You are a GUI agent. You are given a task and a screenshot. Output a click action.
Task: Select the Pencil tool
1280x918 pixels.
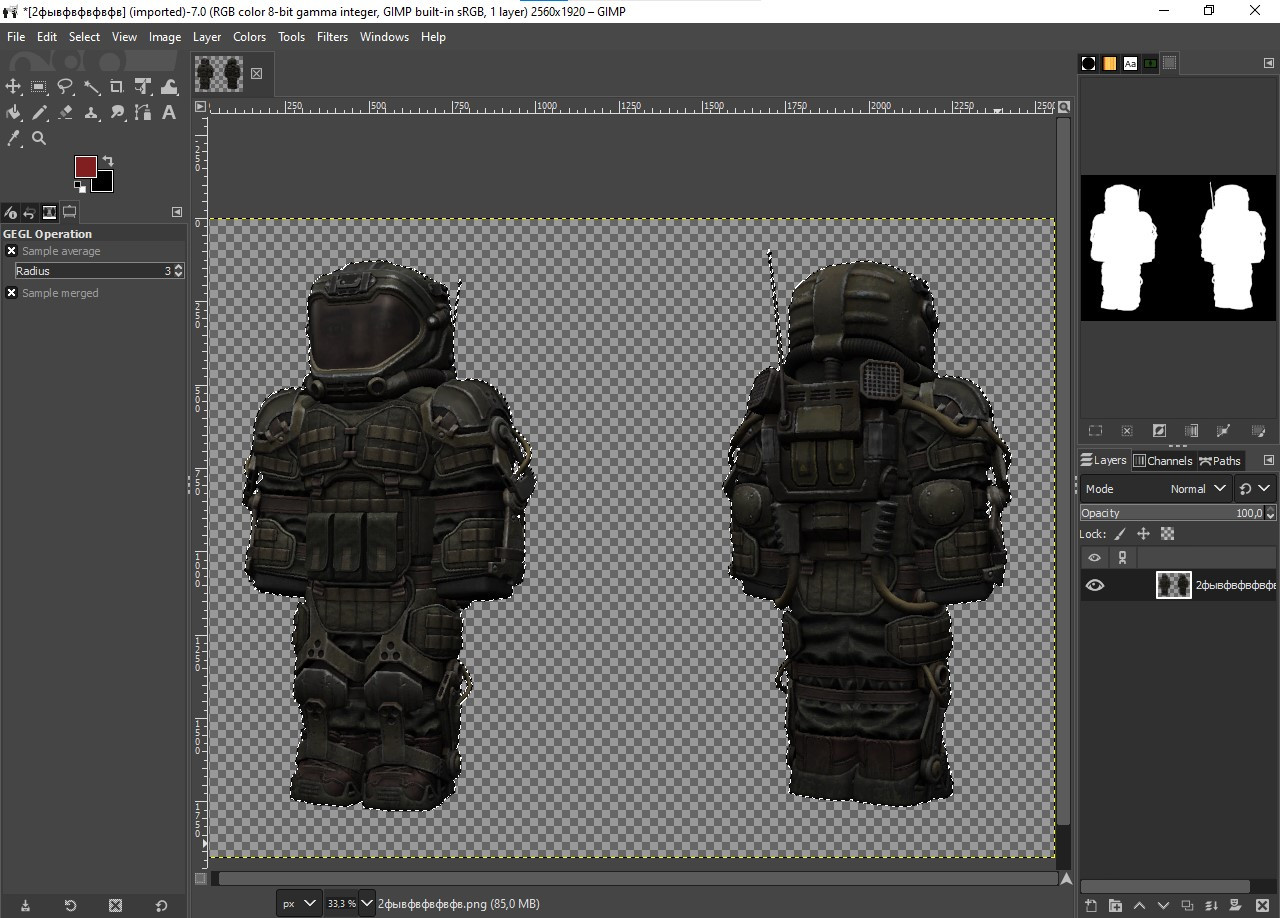[39, 113]
